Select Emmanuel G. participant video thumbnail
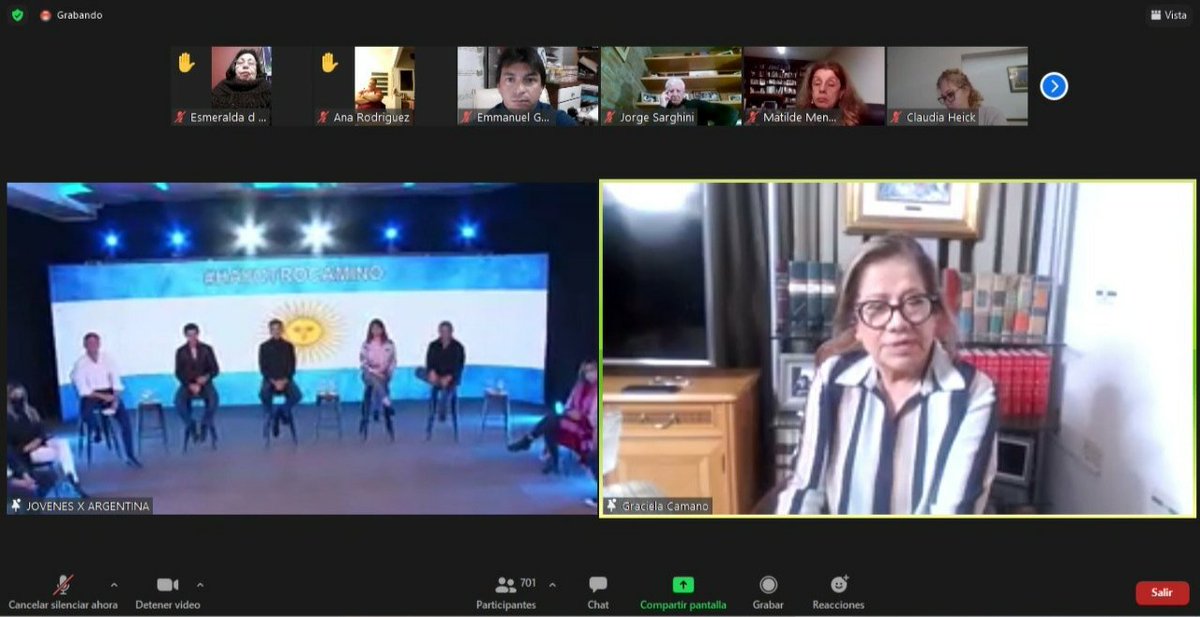This screenshot has height=617, width=1200. point(528,86)
